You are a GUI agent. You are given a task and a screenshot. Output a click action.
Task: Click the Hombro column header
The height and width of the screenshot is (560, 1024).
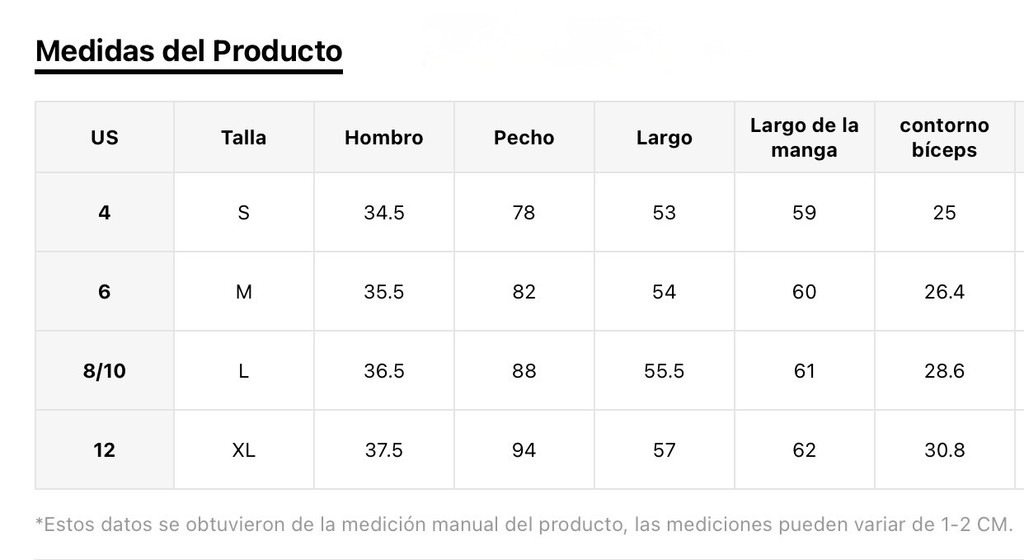click(384, 137)
